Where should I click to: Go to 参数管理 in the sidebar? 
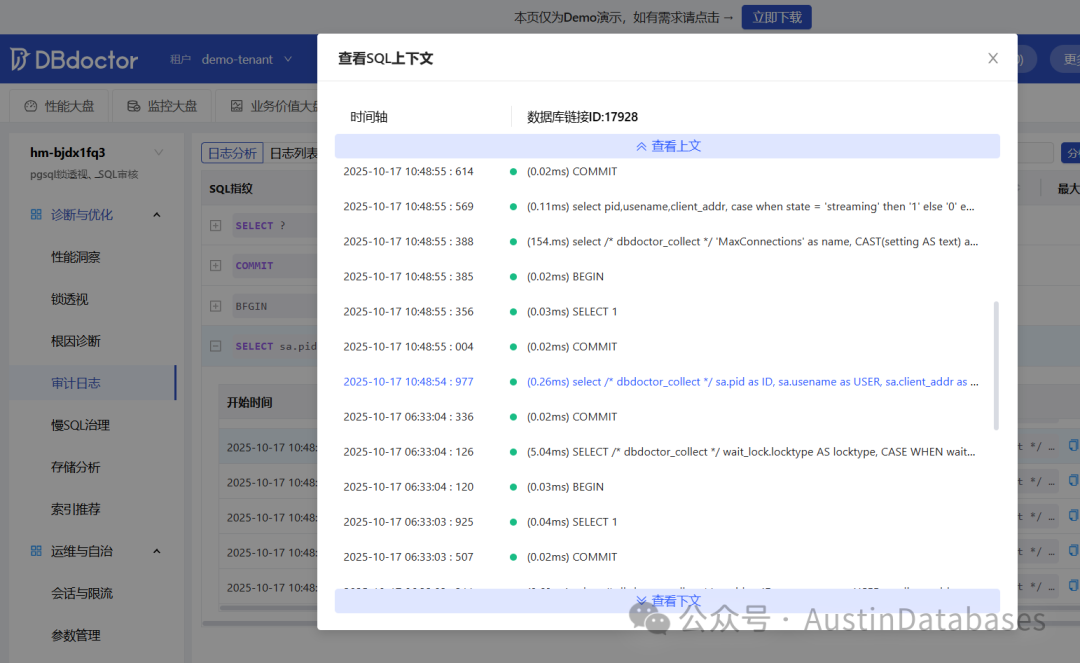(76, 635)
